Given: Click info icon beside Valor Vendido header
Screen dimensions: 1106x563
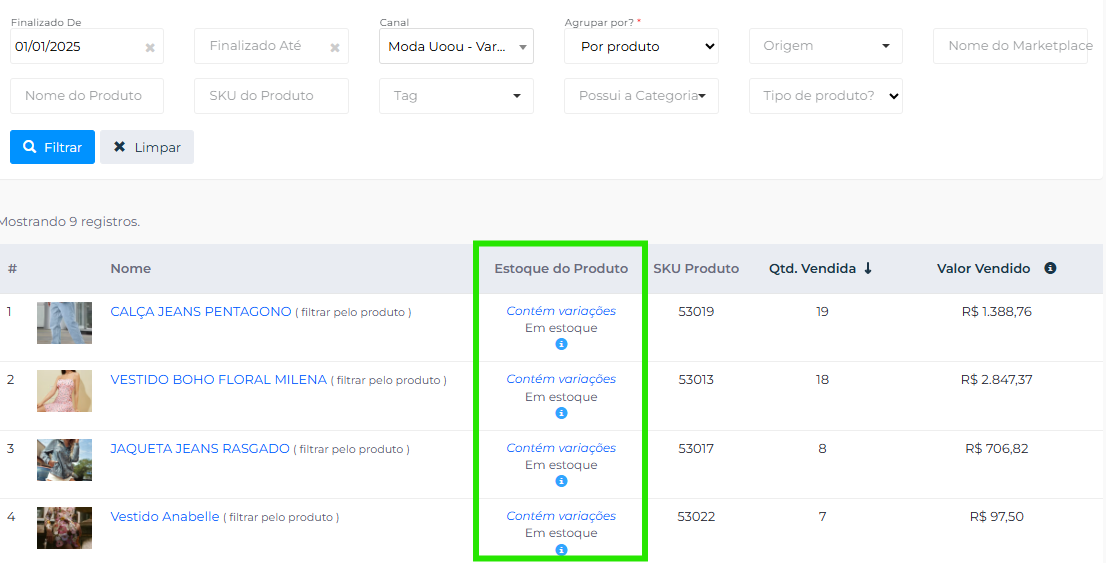Looking at the screenshot, I should pyautogui.click(x=1050, y=268).
